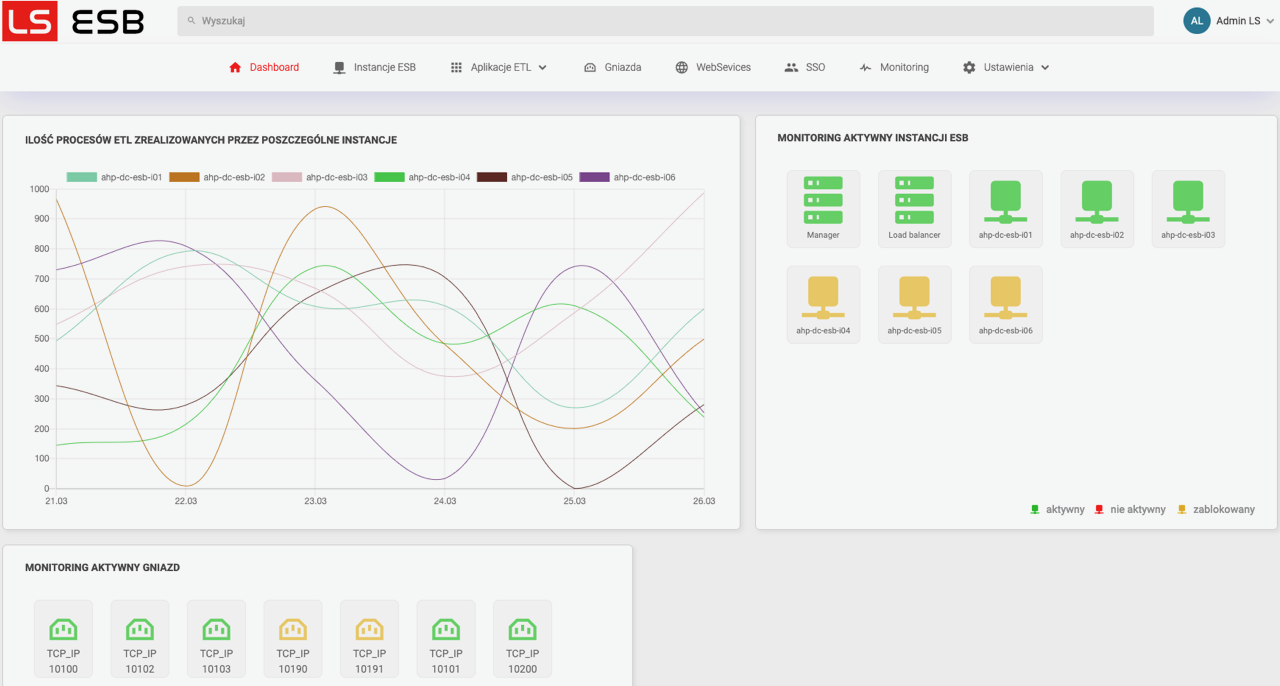Hide ahp-dc-esb-i04 line via legend
1280x686 pixels.
tap(422, 177)
